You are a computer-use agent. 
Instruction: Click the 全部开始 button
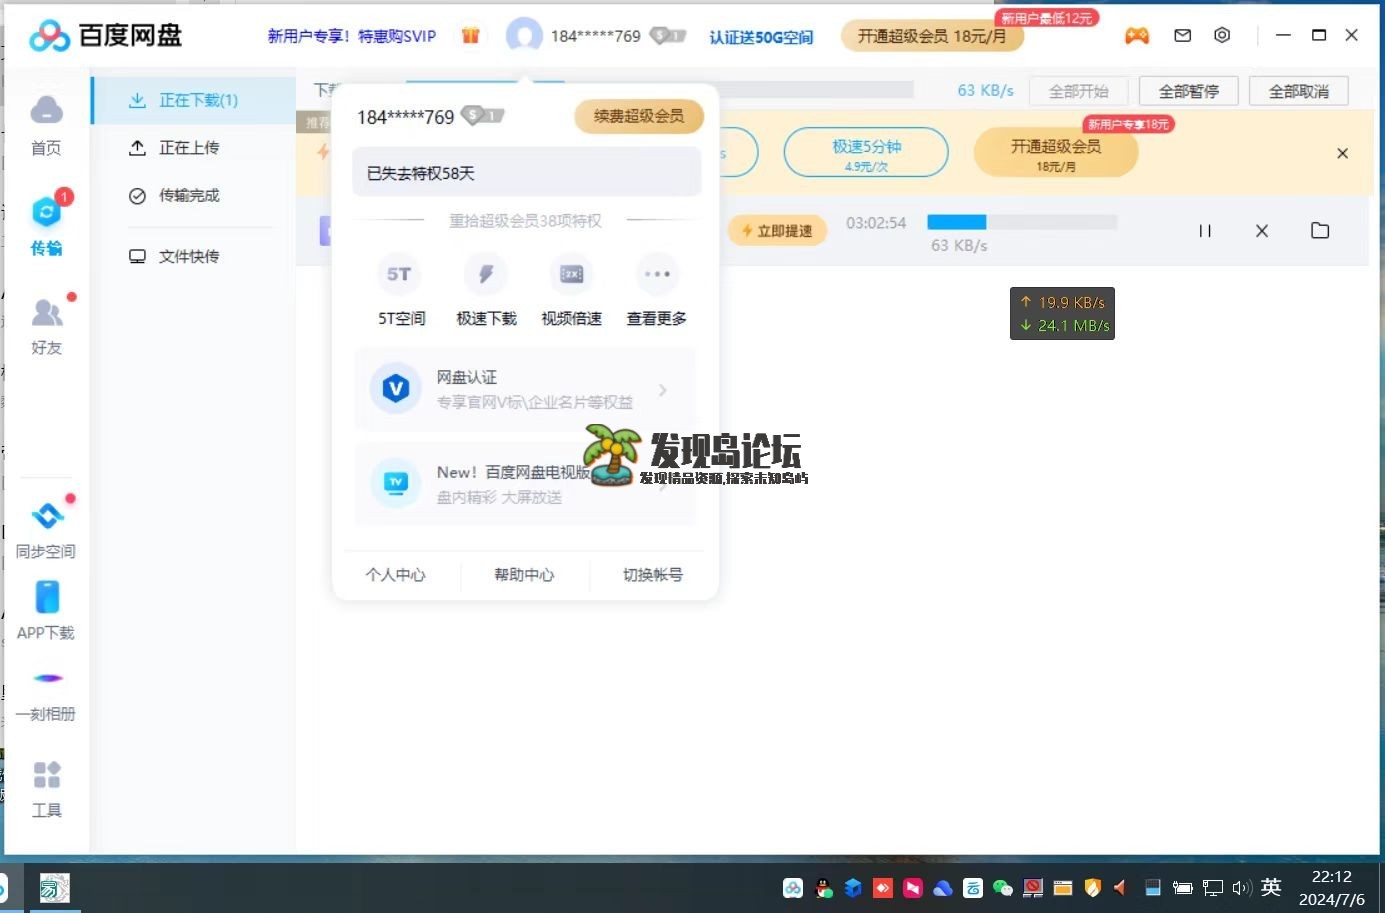coord(1078,91)
